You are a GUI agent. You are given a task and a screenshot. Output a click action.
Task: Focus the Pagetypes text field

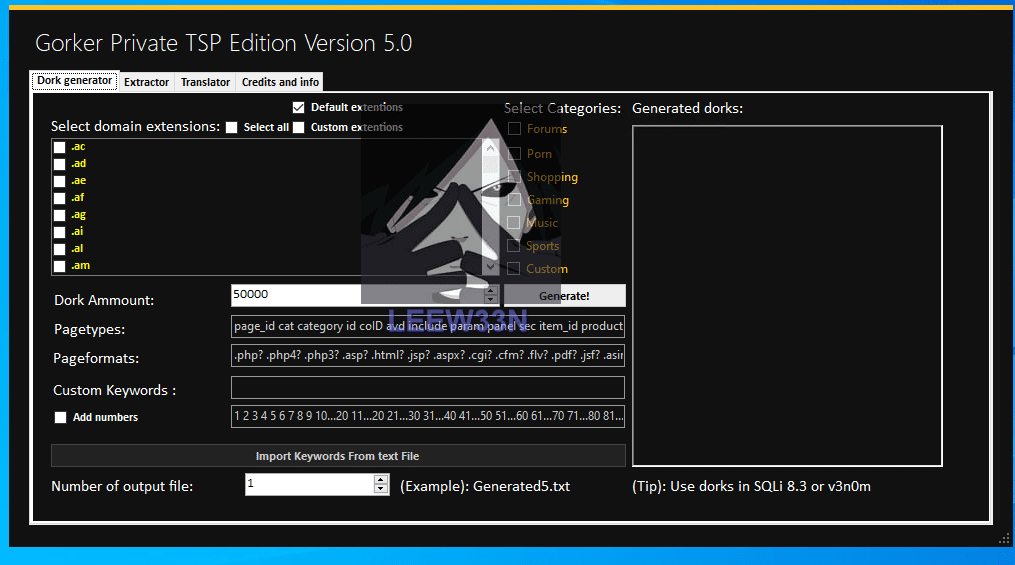[427, 326]
